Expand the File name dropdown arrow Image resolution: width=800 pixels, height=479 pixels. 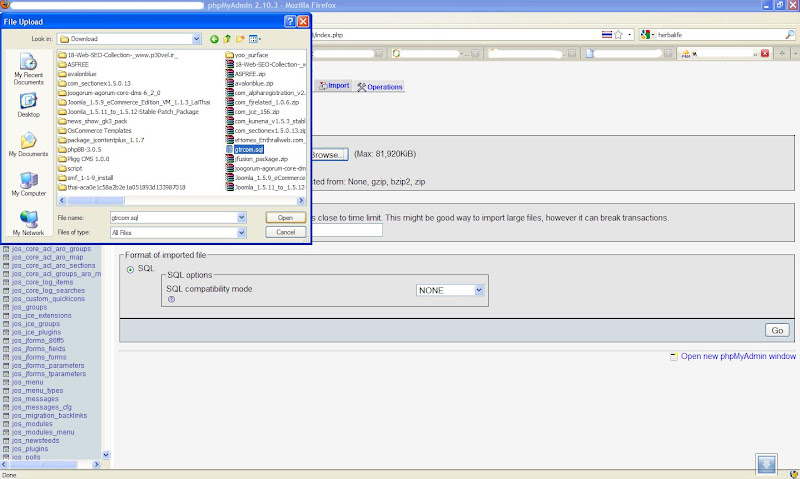point(241,217)
